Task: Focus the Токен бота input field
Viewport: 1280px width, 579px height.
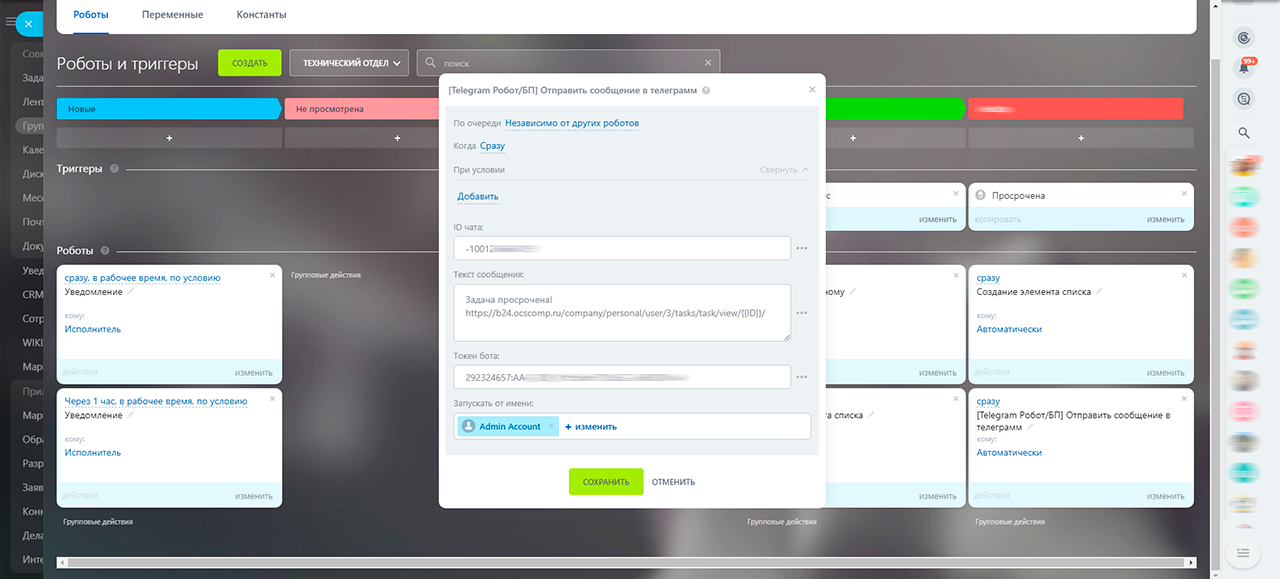Action: [622, 377]
